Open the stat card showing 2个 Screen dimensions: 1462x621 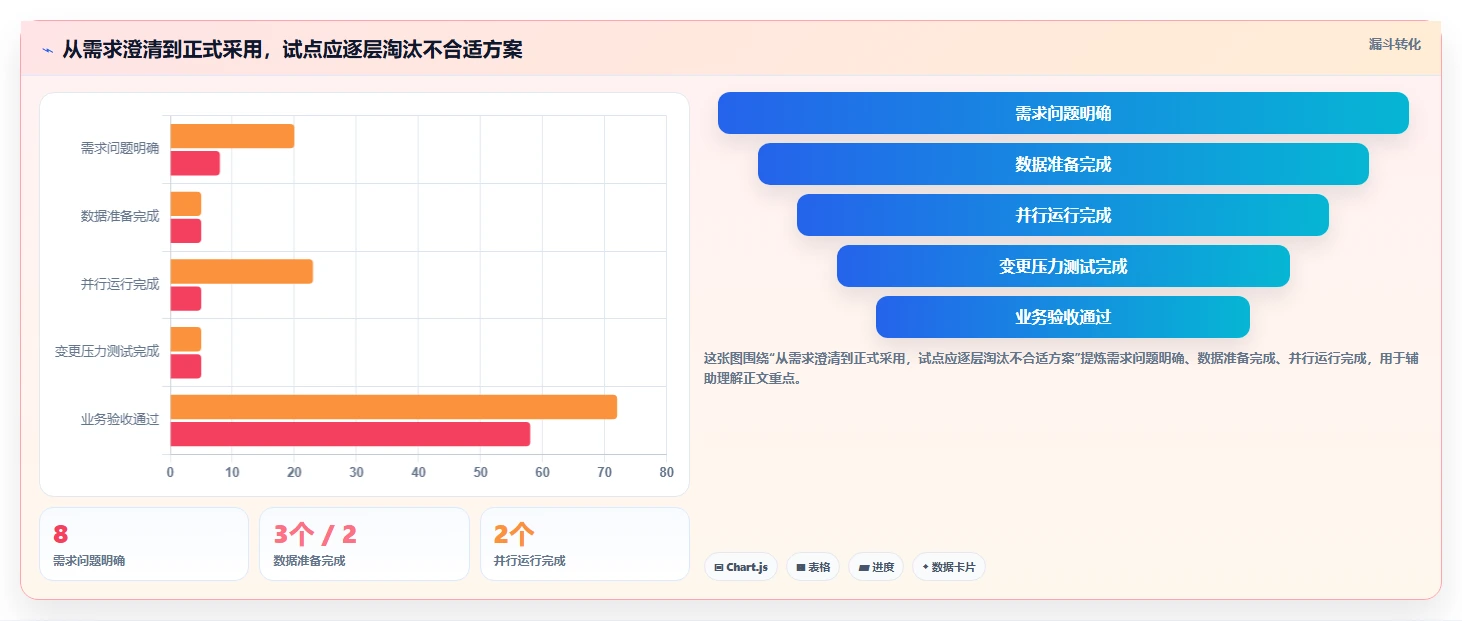[x=585, y=544]
